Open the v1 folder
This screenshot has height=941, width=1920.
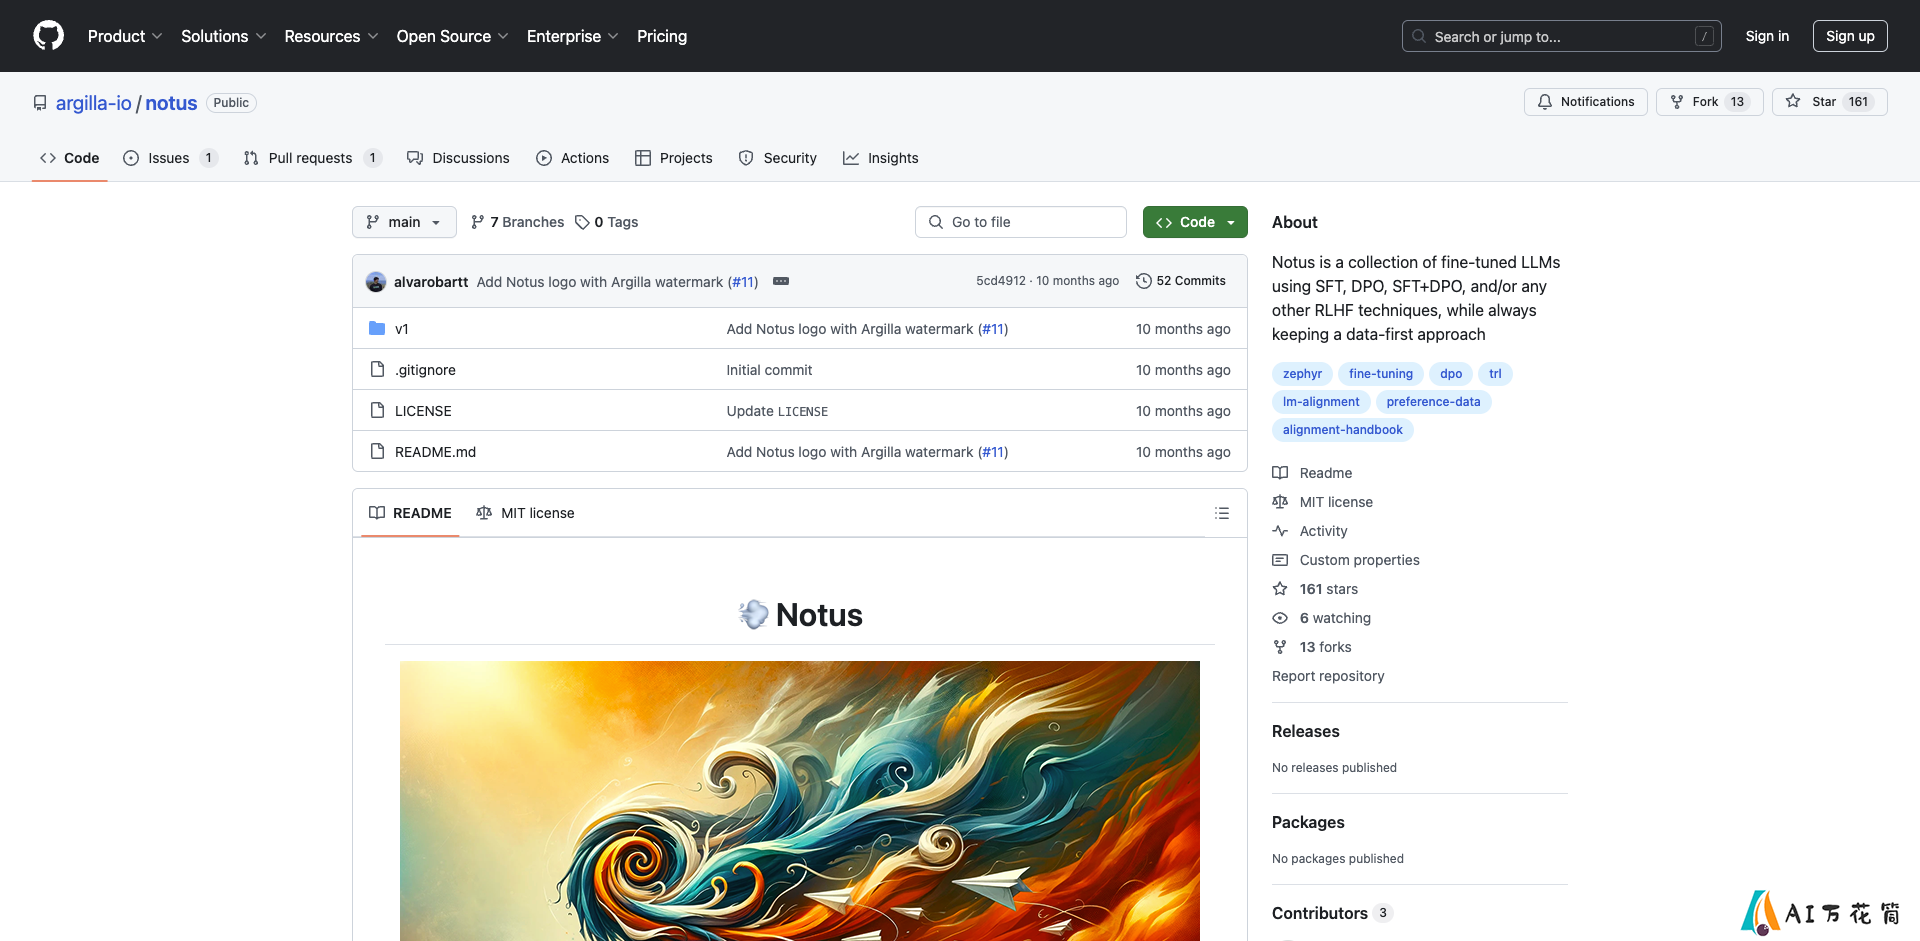click(401, 329)
